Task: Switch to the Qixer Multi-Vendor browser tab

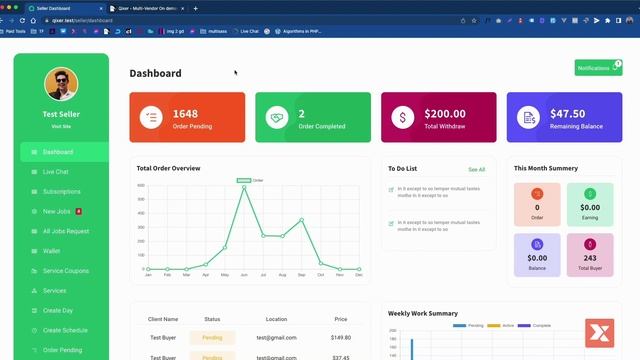Action: [147, 8]
